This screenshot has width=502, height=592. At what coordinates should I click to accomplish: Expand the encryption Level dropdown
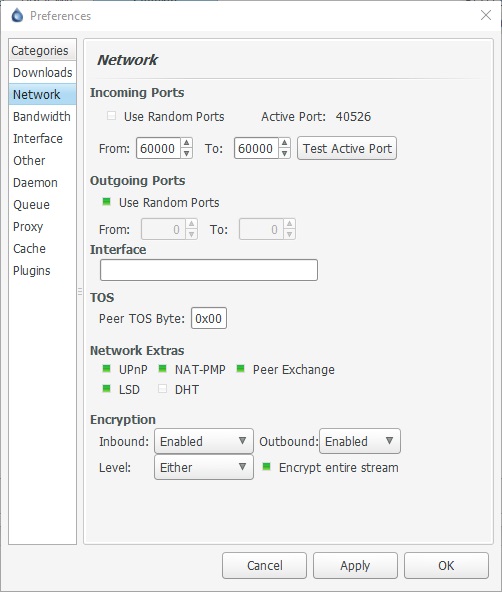[x=204, y=467]
